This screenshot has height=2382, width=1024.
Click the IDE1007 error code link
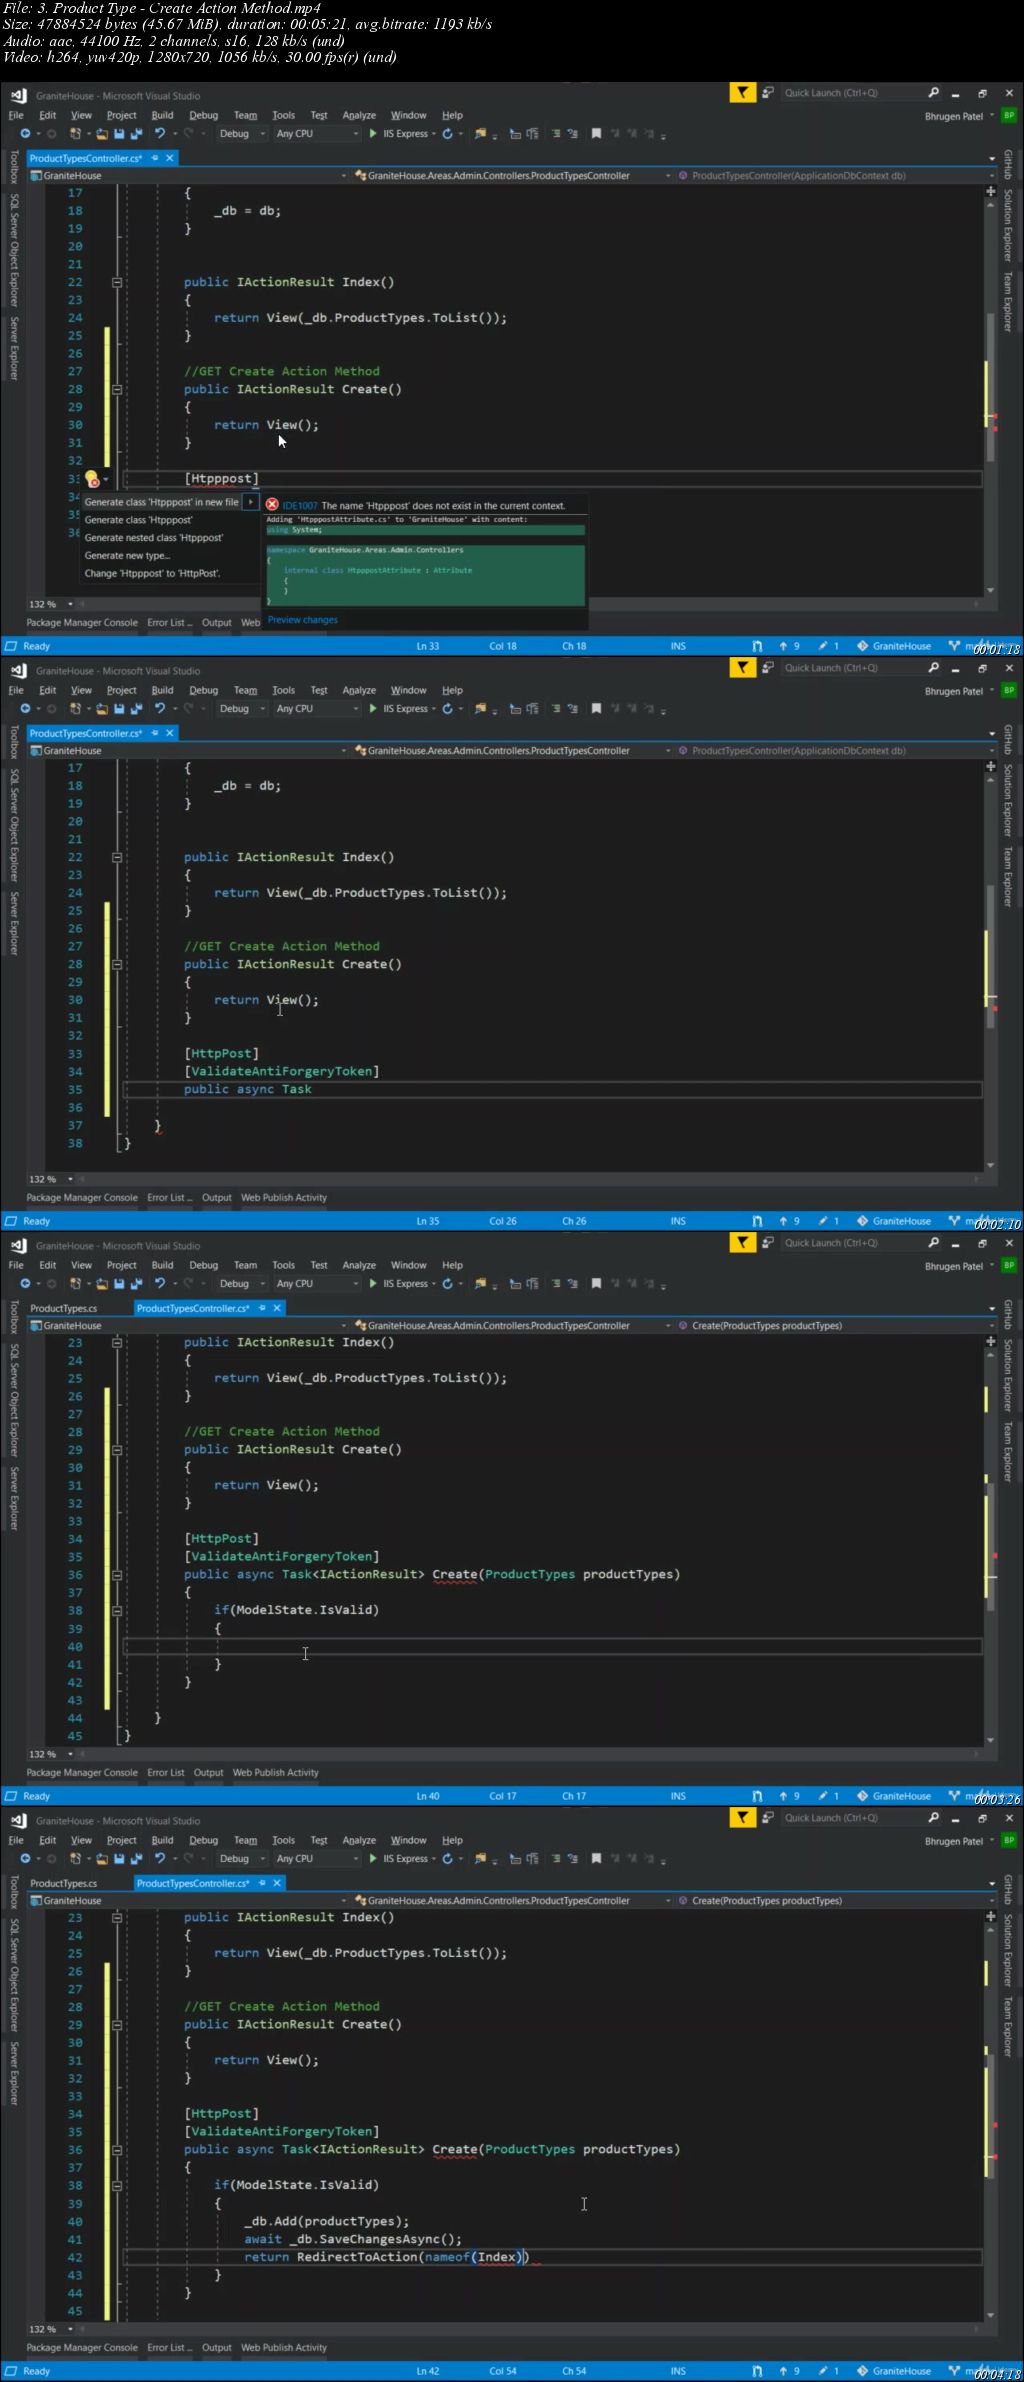pos(300,506)
